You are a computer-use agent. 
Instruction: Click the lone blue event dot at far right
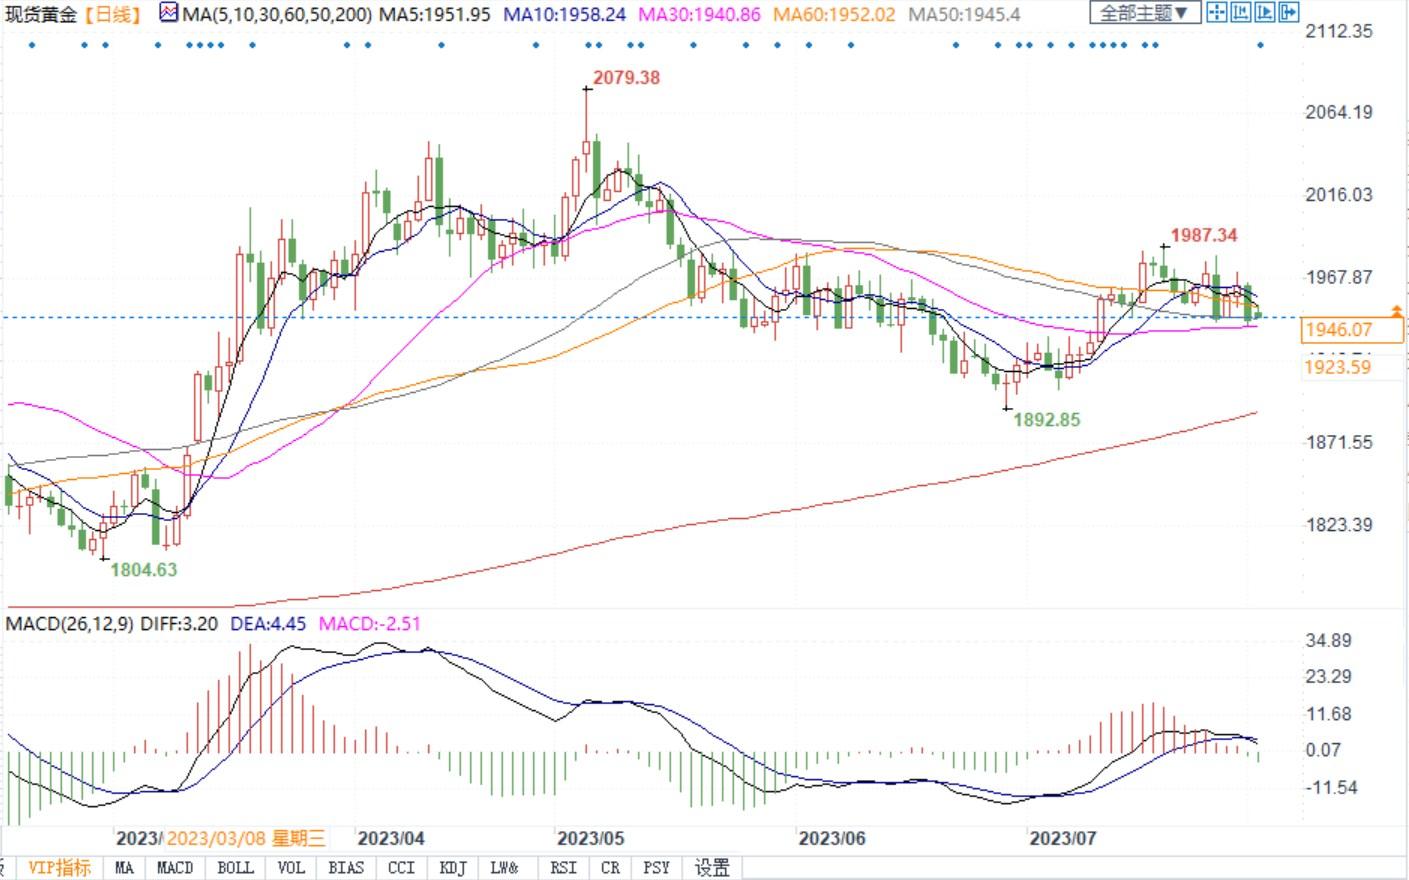point(1260,45)
